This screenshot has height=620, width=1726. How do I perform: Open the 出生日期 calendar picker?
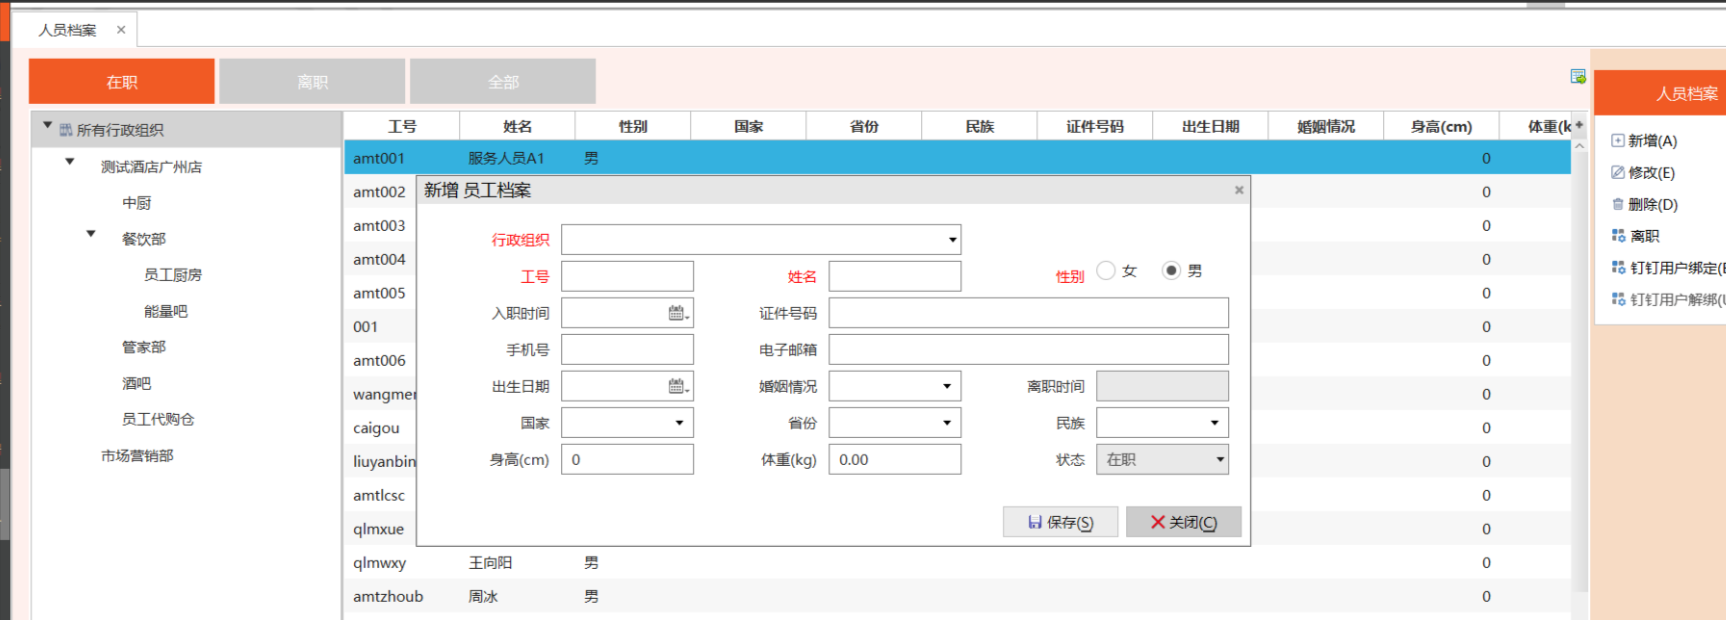(678, 386)
